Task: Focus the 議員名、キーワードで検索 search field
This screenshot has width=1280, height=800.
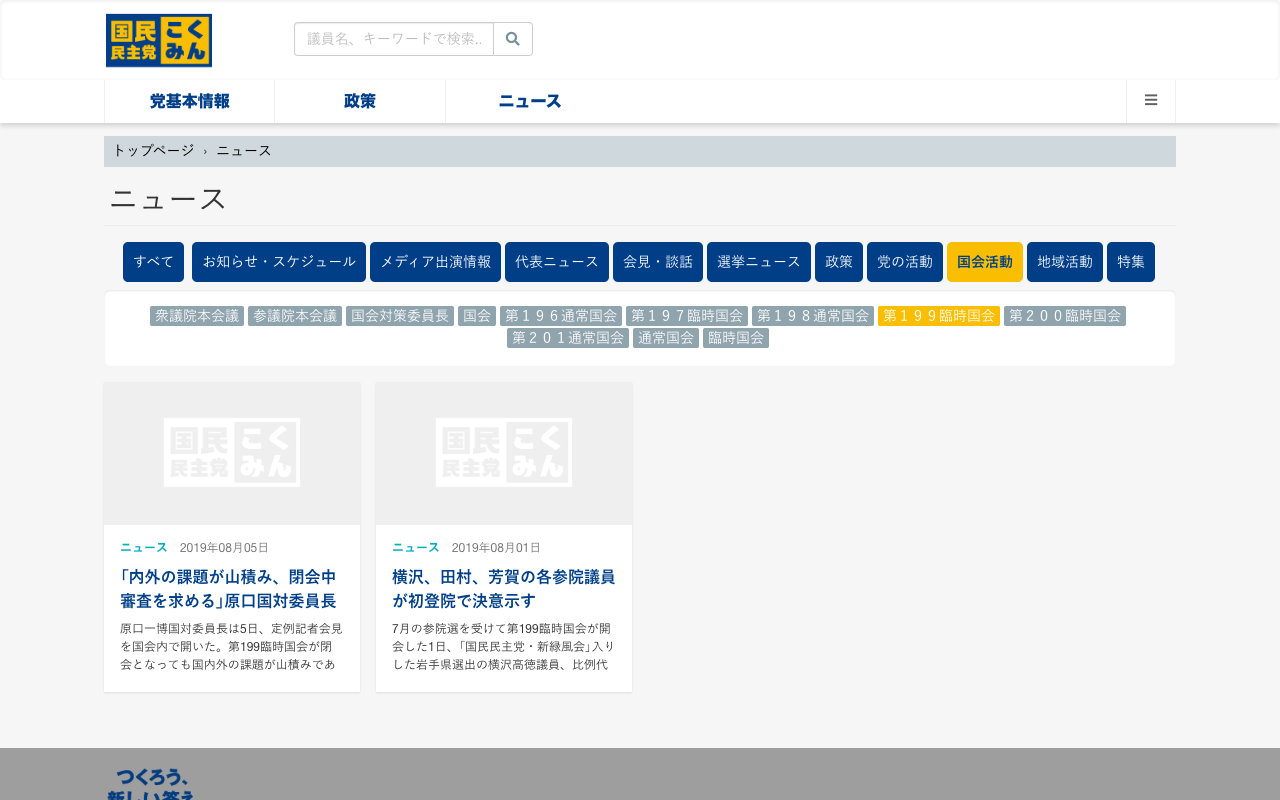Action: tap(394, 39)
